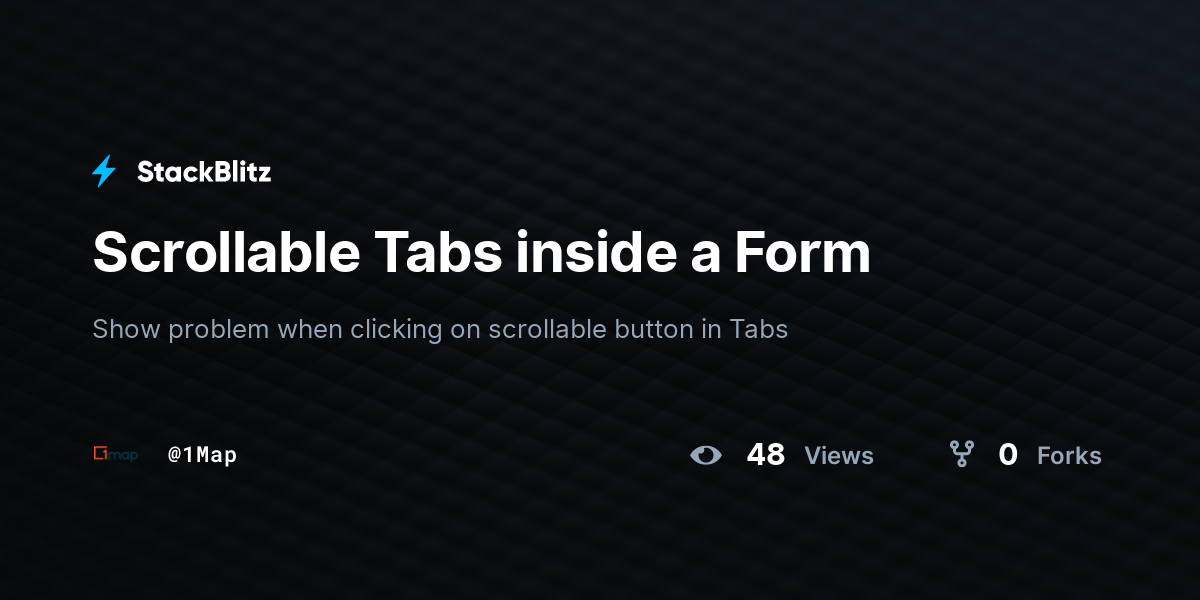The width and height of the screenshot is (1200, 600).
Task: Click the word "Form" in the title
Action: click(x=803, y=253)
